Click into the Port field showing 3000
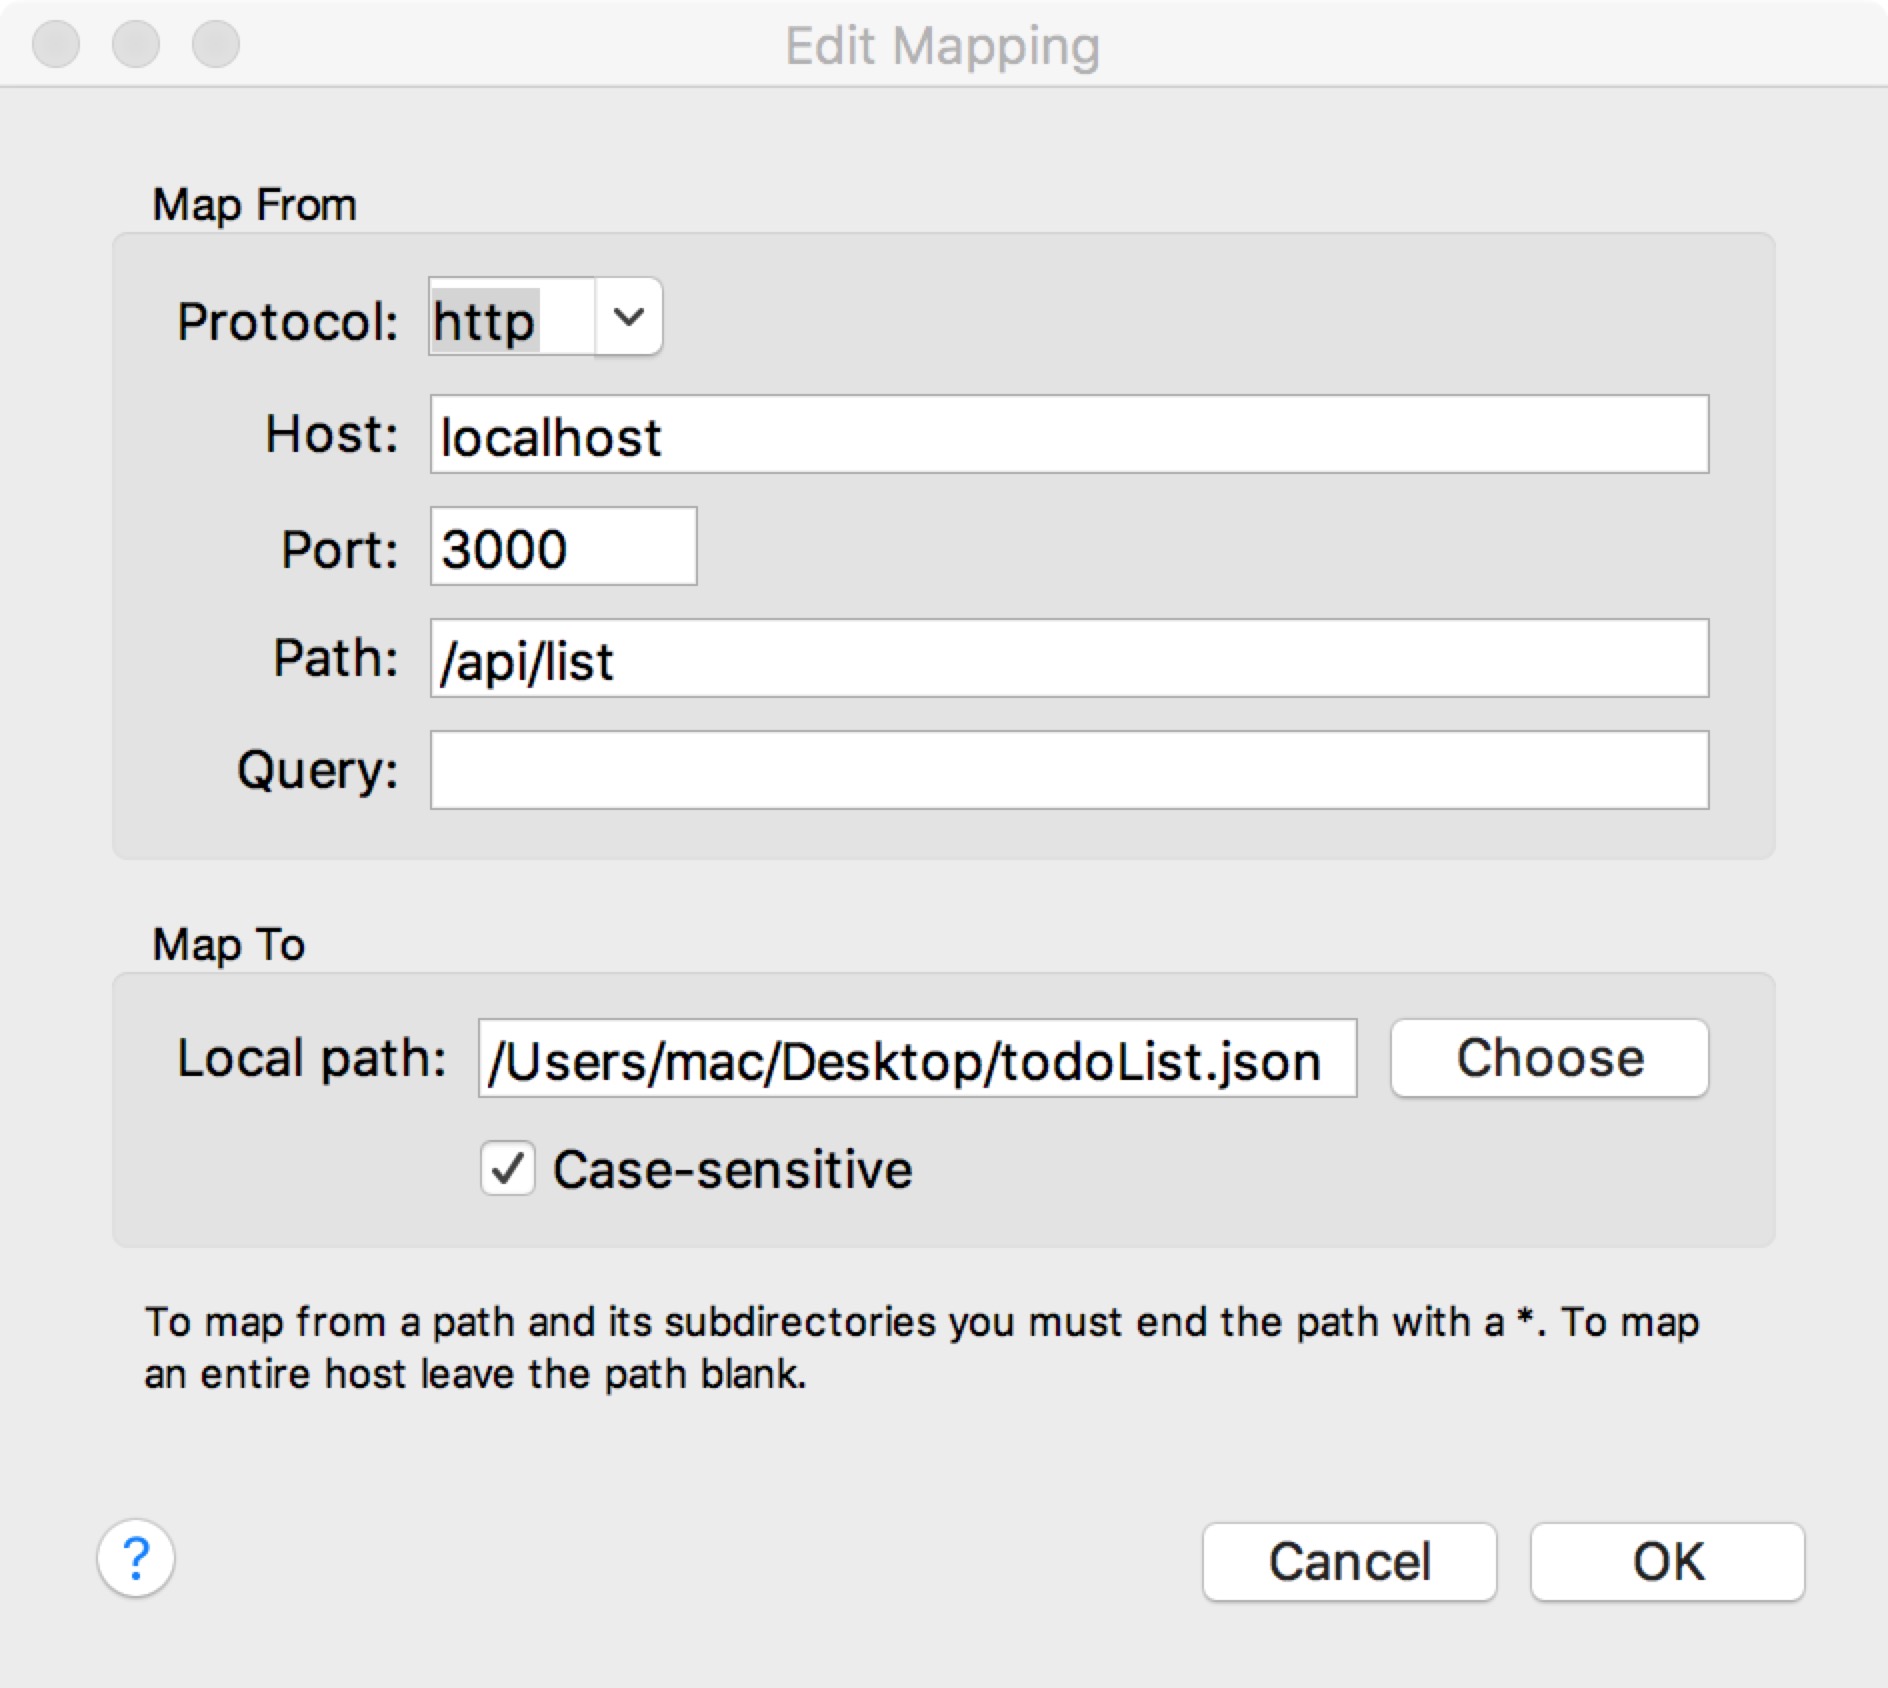 tap(563, 547)
